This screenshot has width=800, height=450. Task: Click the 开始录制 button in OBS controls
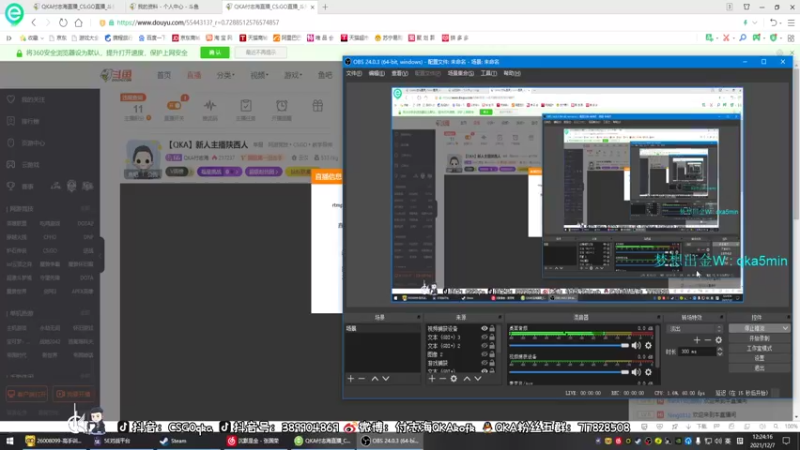(759, 338)
